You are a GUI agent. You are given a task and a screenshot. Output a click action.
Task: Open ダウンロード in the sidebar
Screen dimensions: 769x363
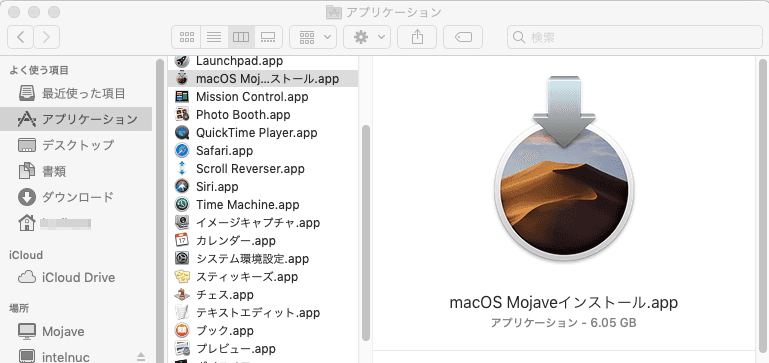point(76,197)
